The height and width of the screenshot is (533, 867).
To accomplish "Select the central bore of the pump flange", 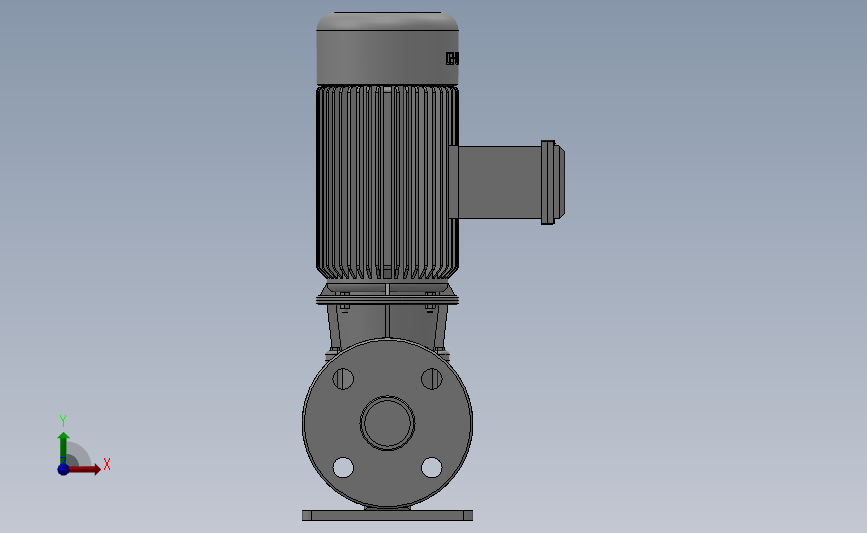I will click(x=387, y=423).
